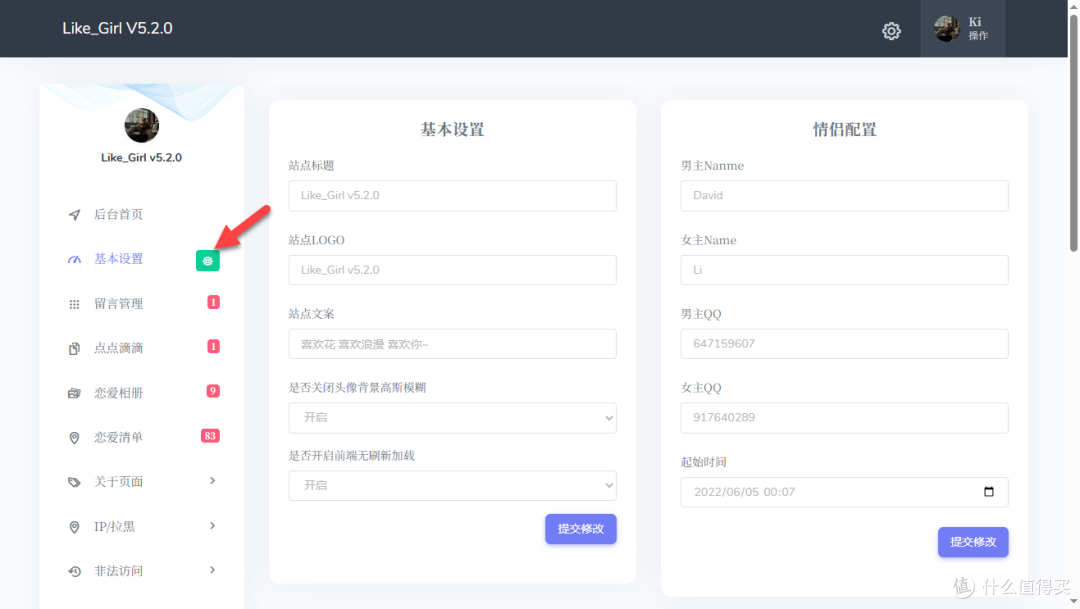Open the settings gear in top bar
Screen dimensions: 1080x609
coord(891,31)
